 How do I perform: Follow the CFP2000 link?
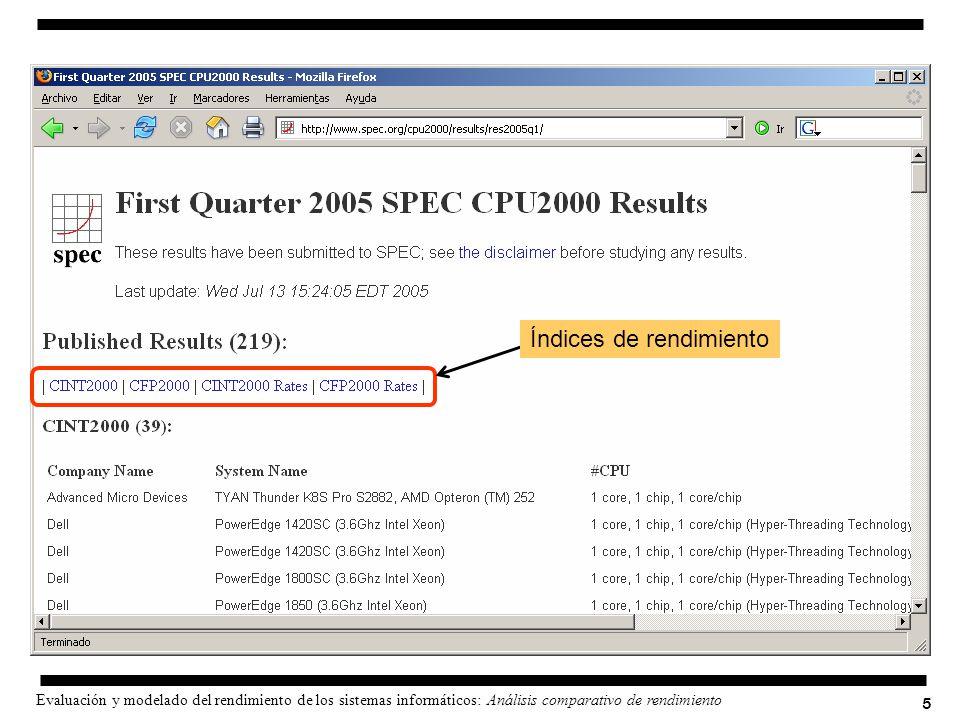pyautogui.click(x=159, y=386)
